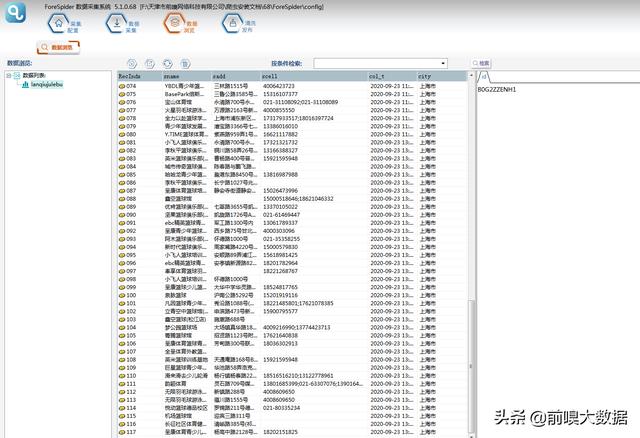Sort by the scell column header
Viewport: 640px width, 438px height.
pyautogui.click(x=314, y=76)
